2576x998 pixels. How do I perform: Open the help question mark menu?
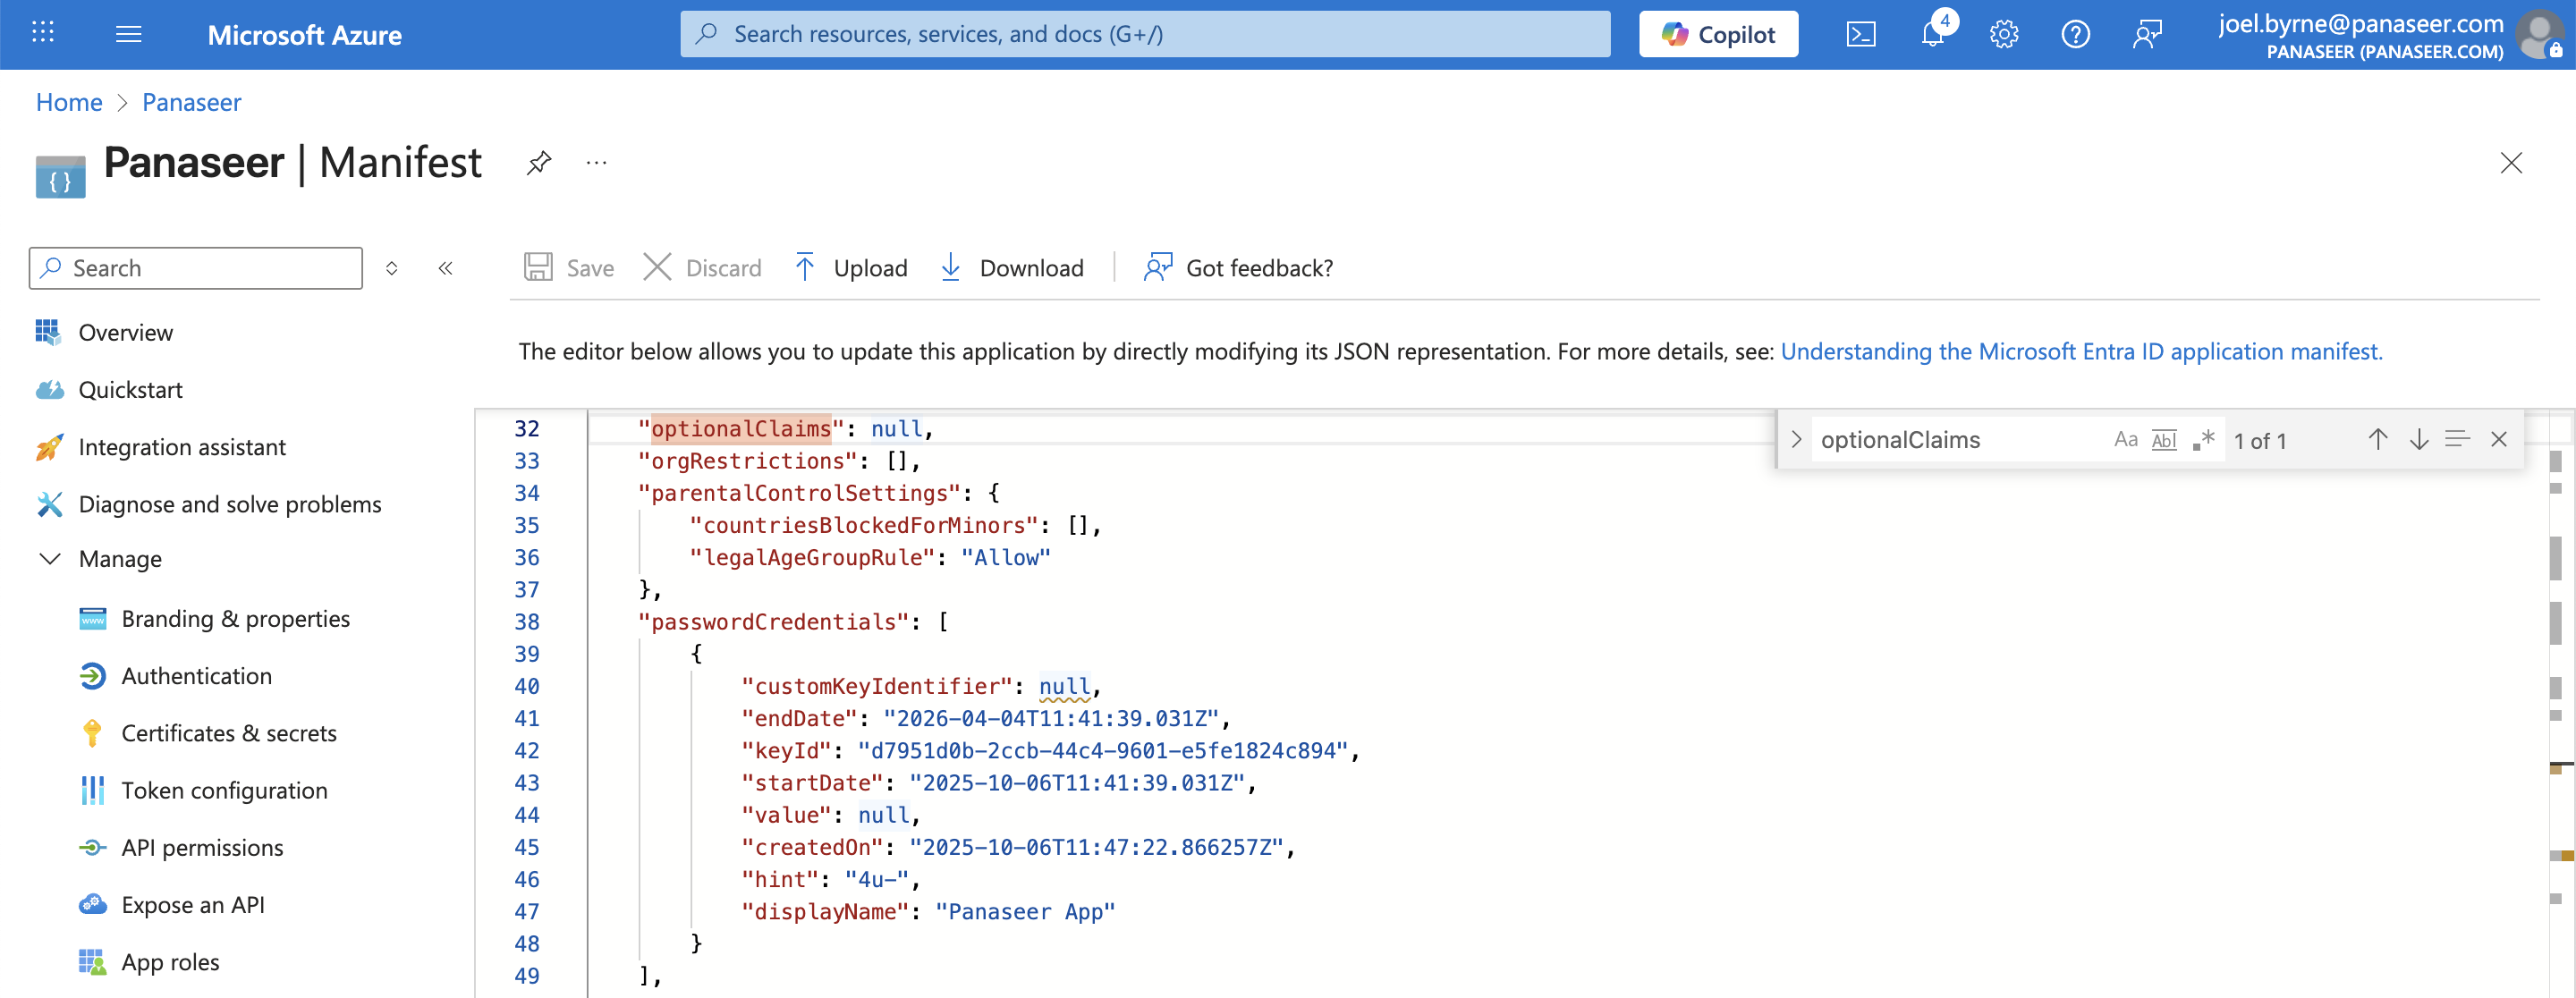pyautogui.click(x=2075, y=34)
